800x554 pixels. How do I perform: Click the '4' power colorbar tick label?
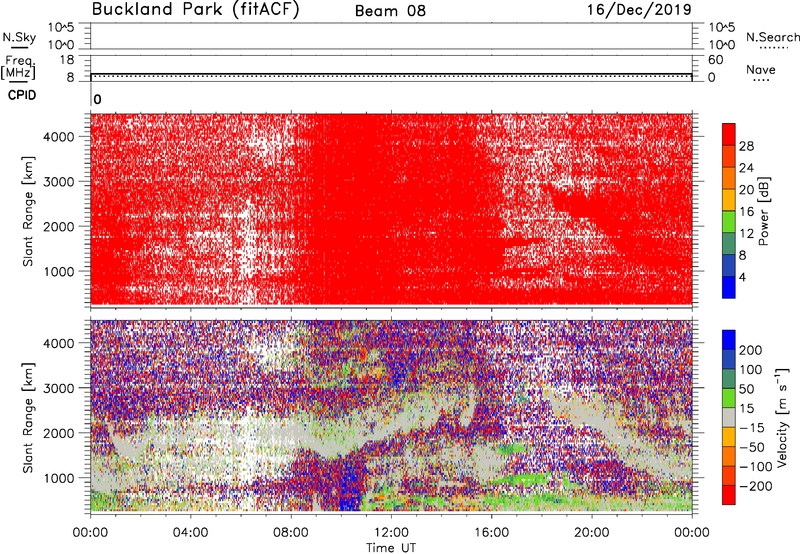tap(742, 277)
